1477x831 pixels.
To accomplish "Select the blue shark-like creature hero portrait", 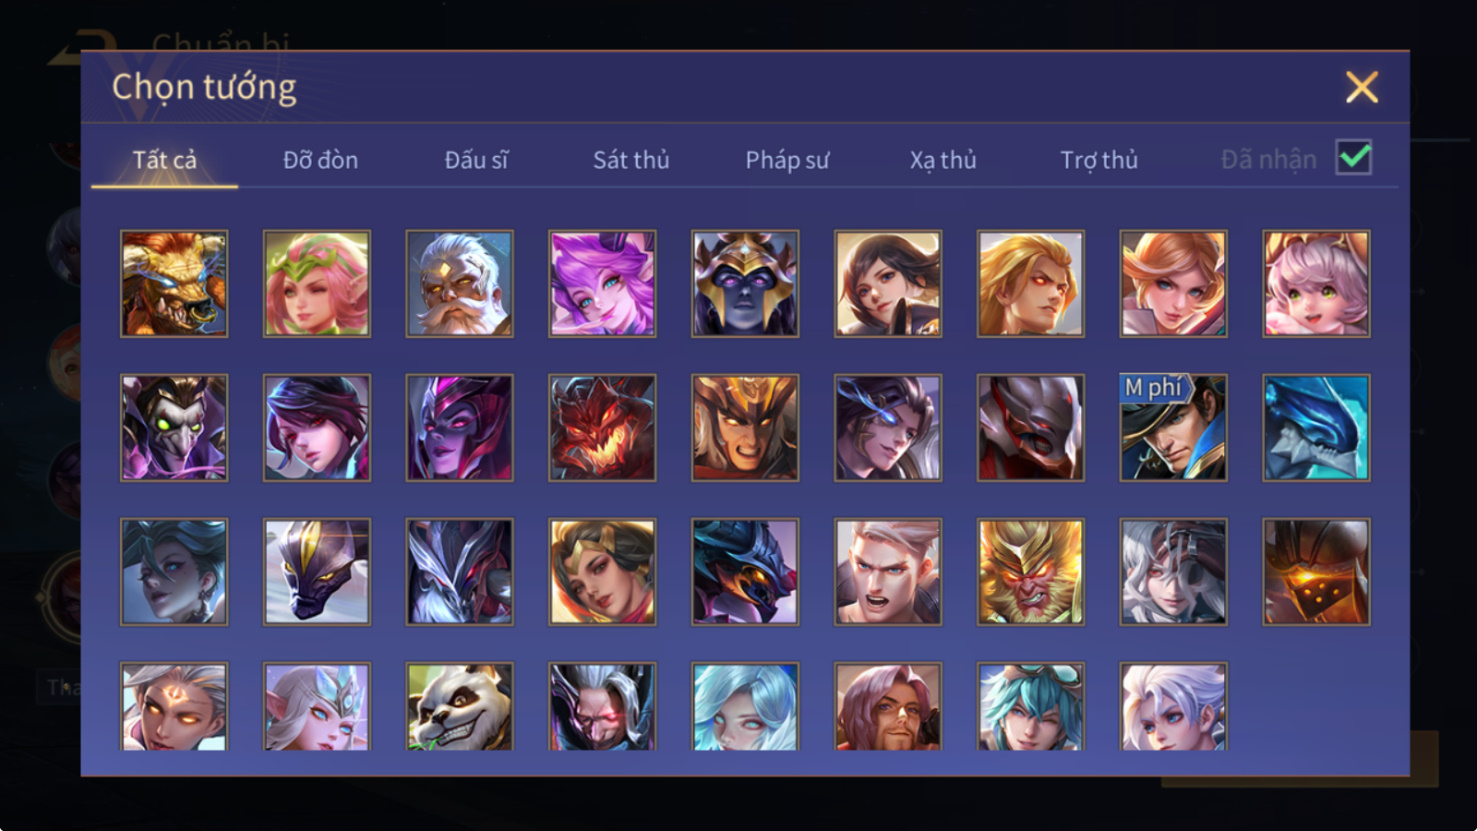I will coord(1317,428).
